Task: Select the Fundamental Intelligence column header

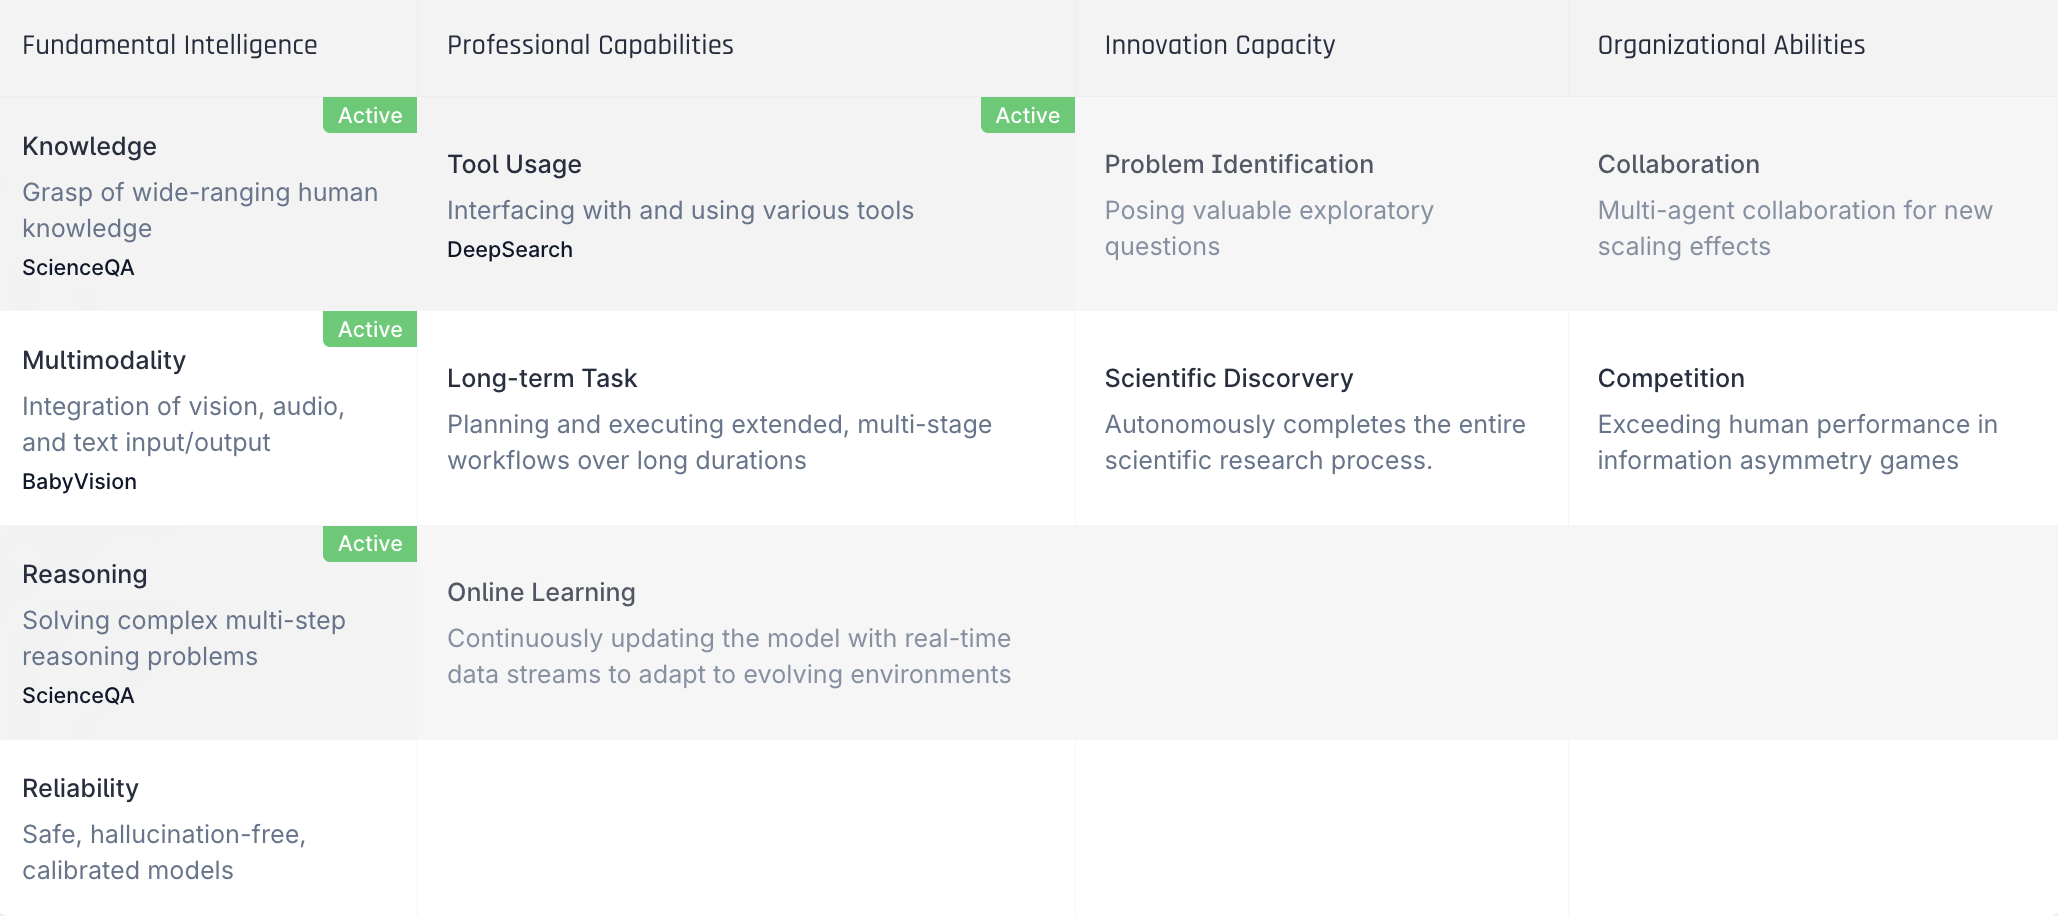Action: (169, 44)
